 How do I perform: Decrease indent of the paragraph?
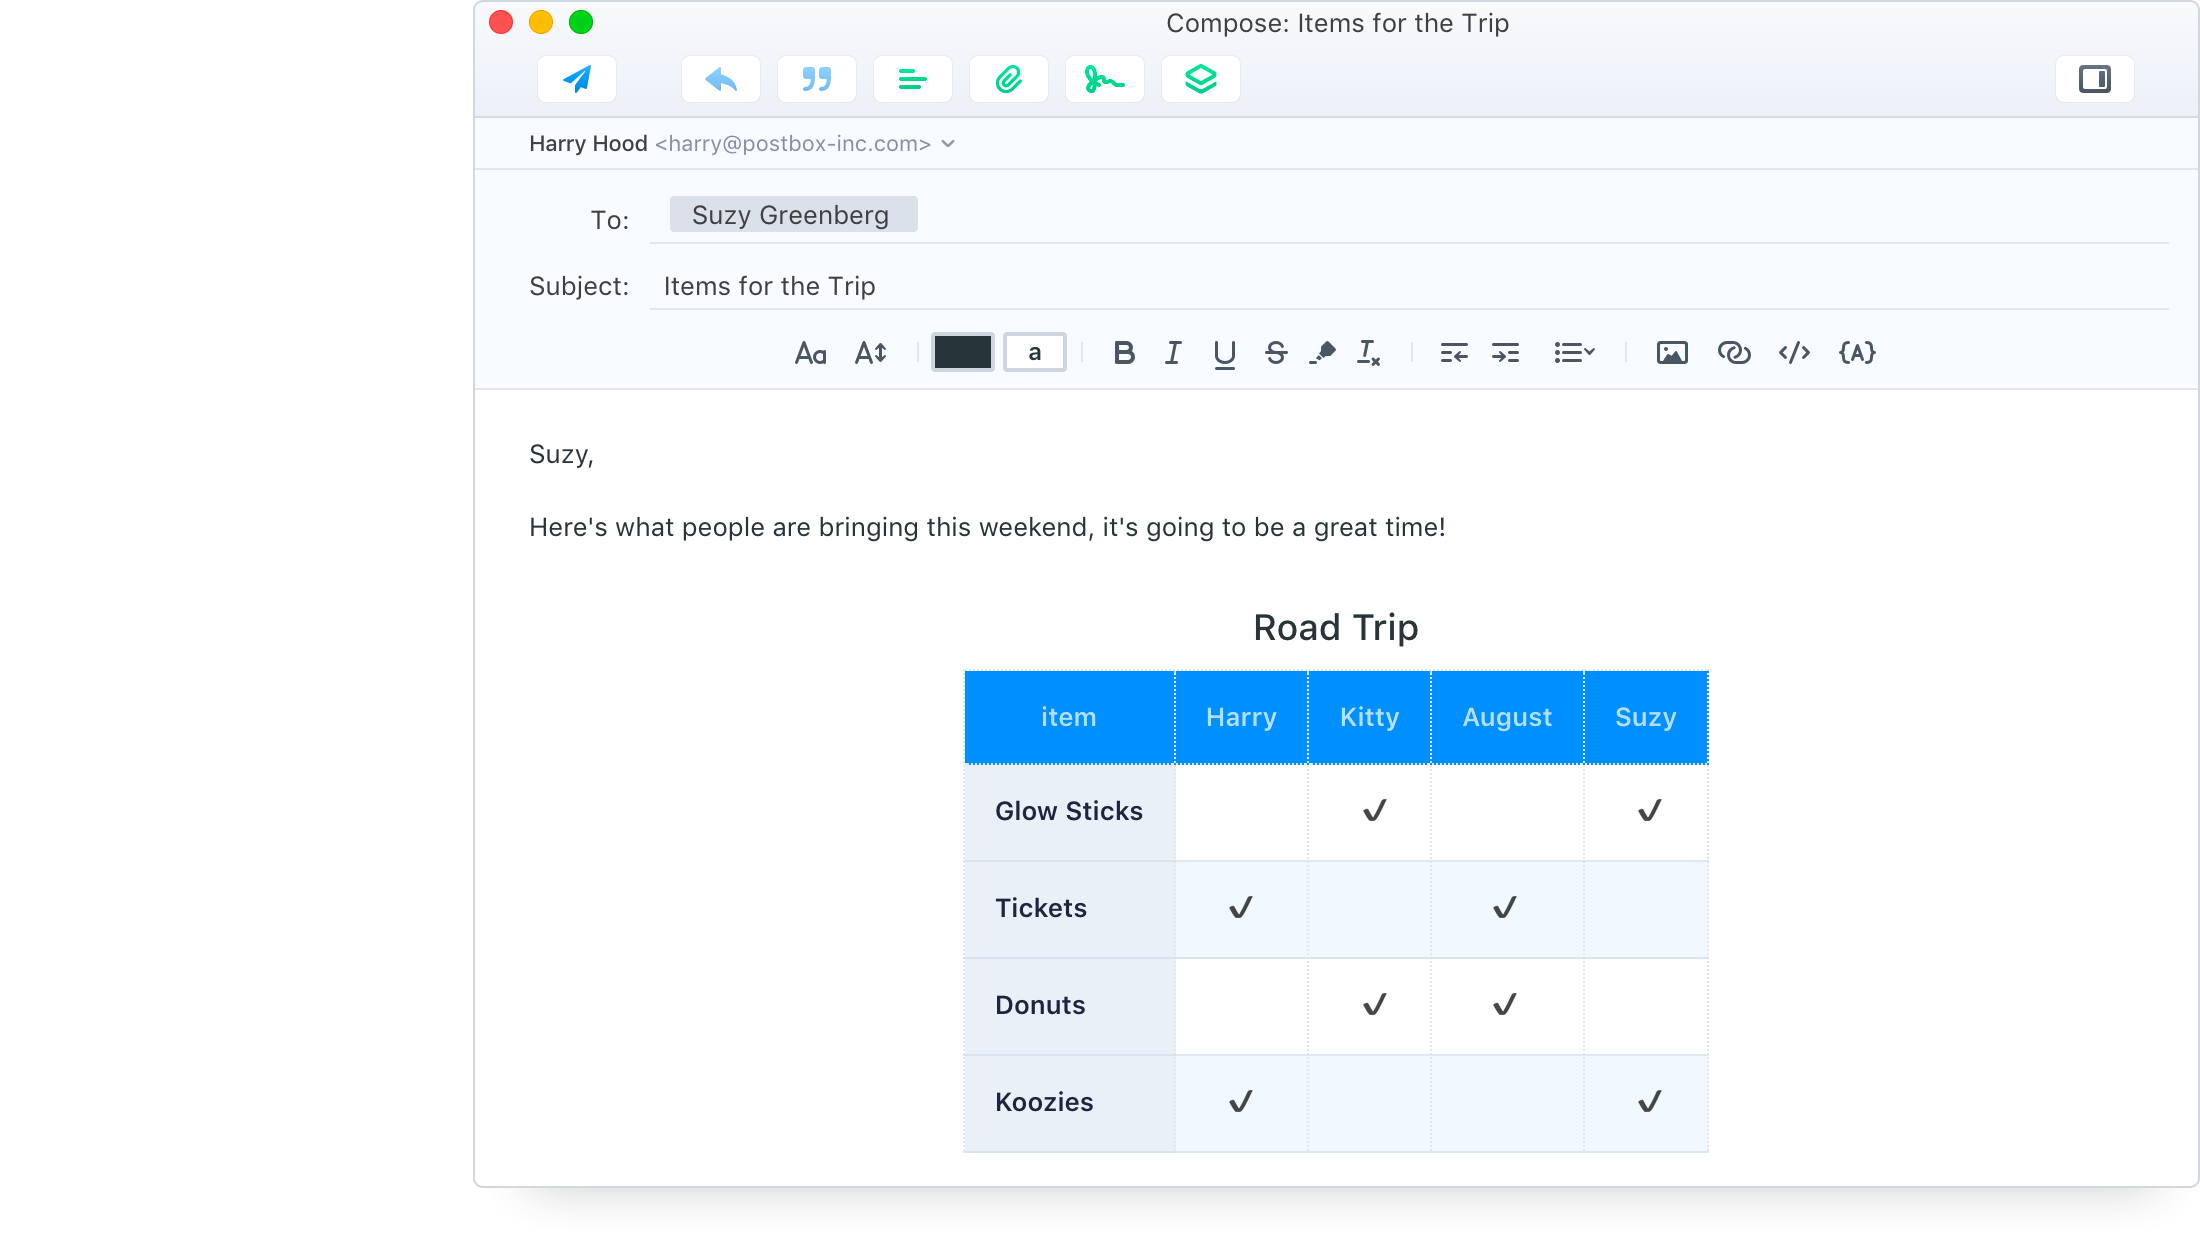click(x=1454, y=353)
